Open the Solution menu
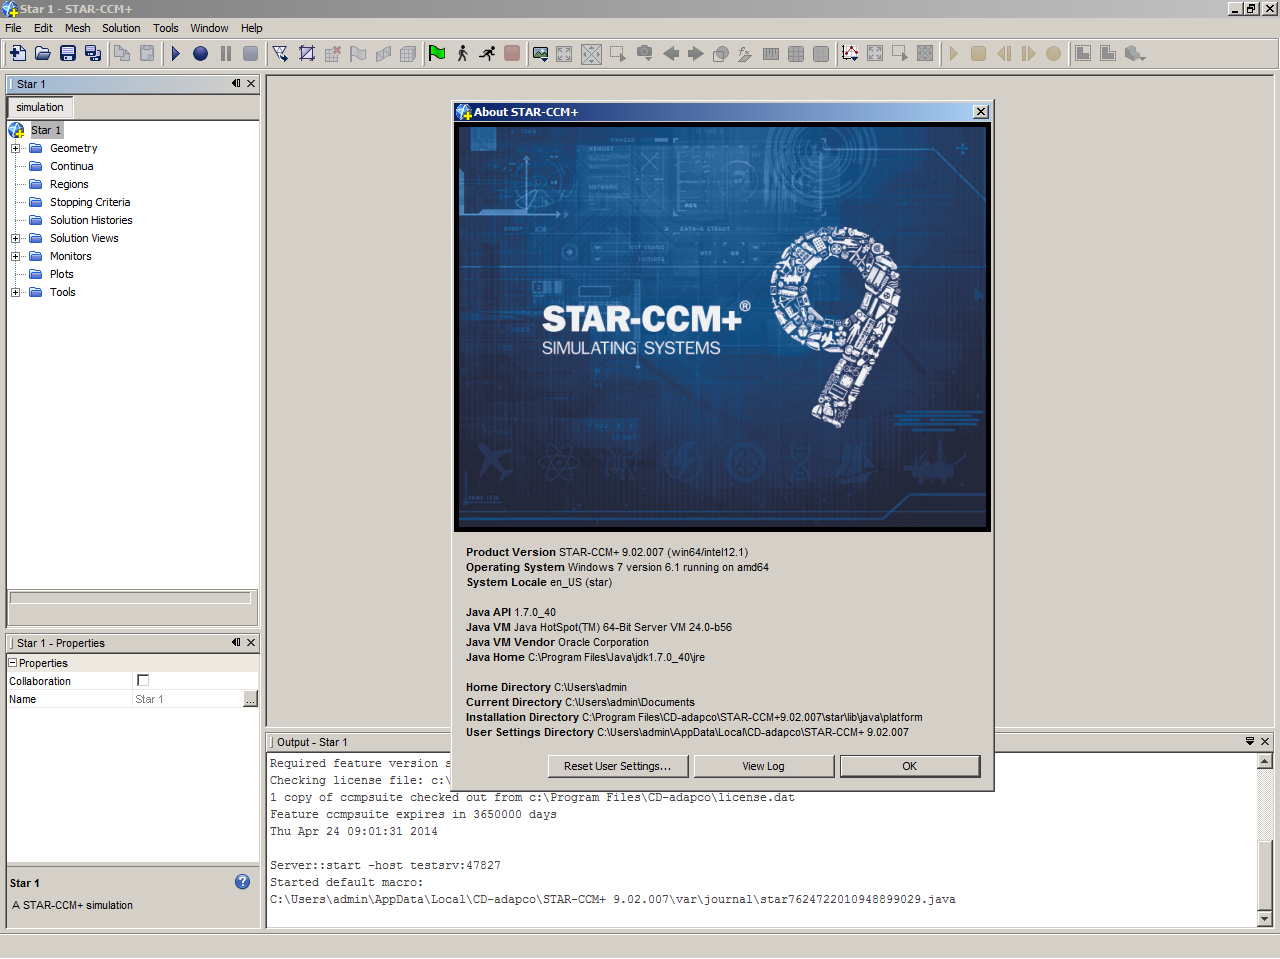 coord(121,28)
